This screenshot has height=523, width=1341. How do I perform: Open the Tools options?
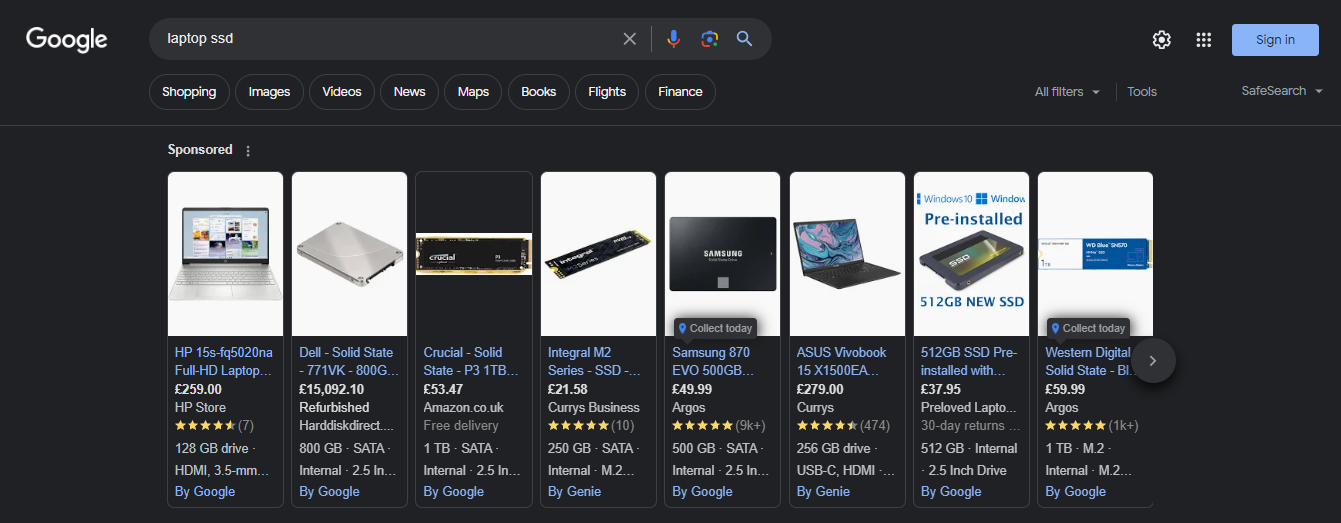click(x=1142, y=92)
